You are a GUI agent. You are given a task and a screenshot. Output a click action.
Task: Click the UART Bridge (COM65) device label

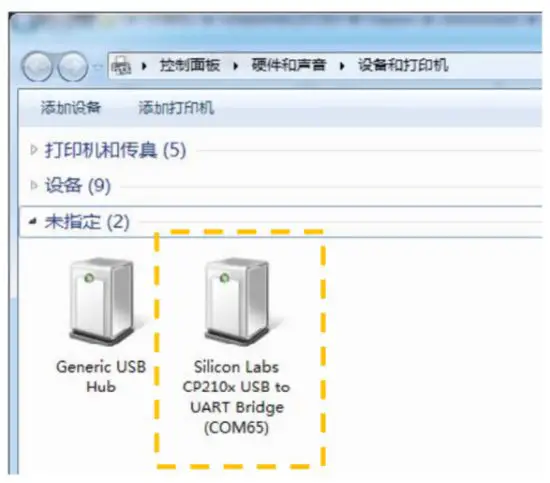pos(237,417)
